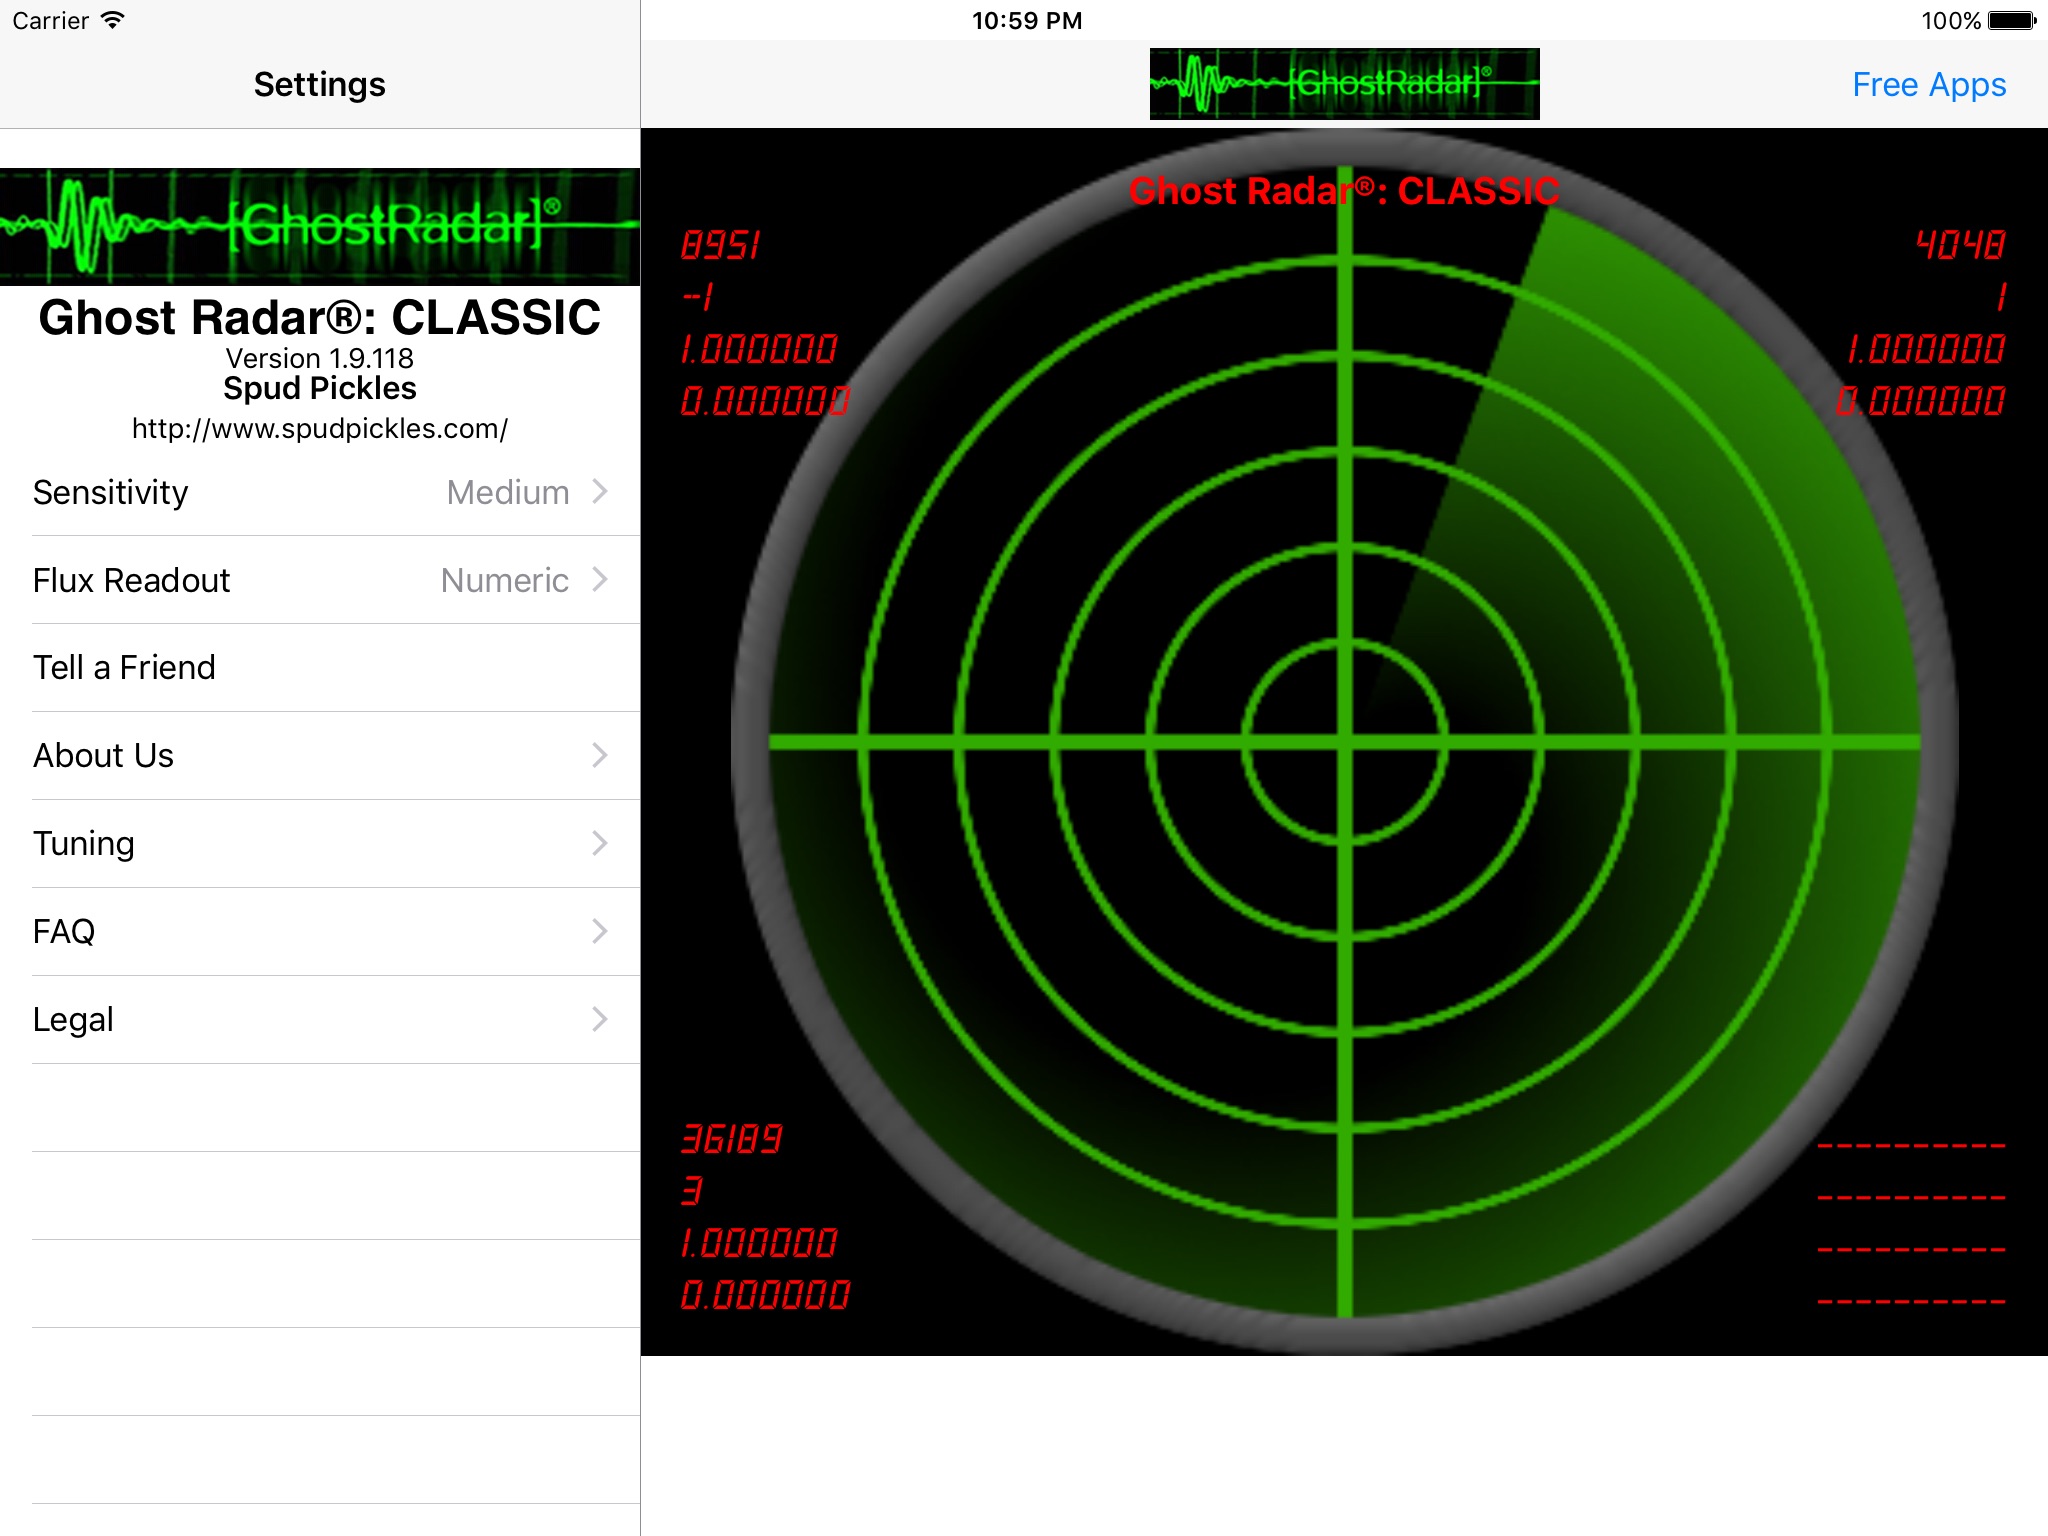Change the Numeric flux readout value
The height and width of the screenshot is (1536, 2048).
click(505, 580)
